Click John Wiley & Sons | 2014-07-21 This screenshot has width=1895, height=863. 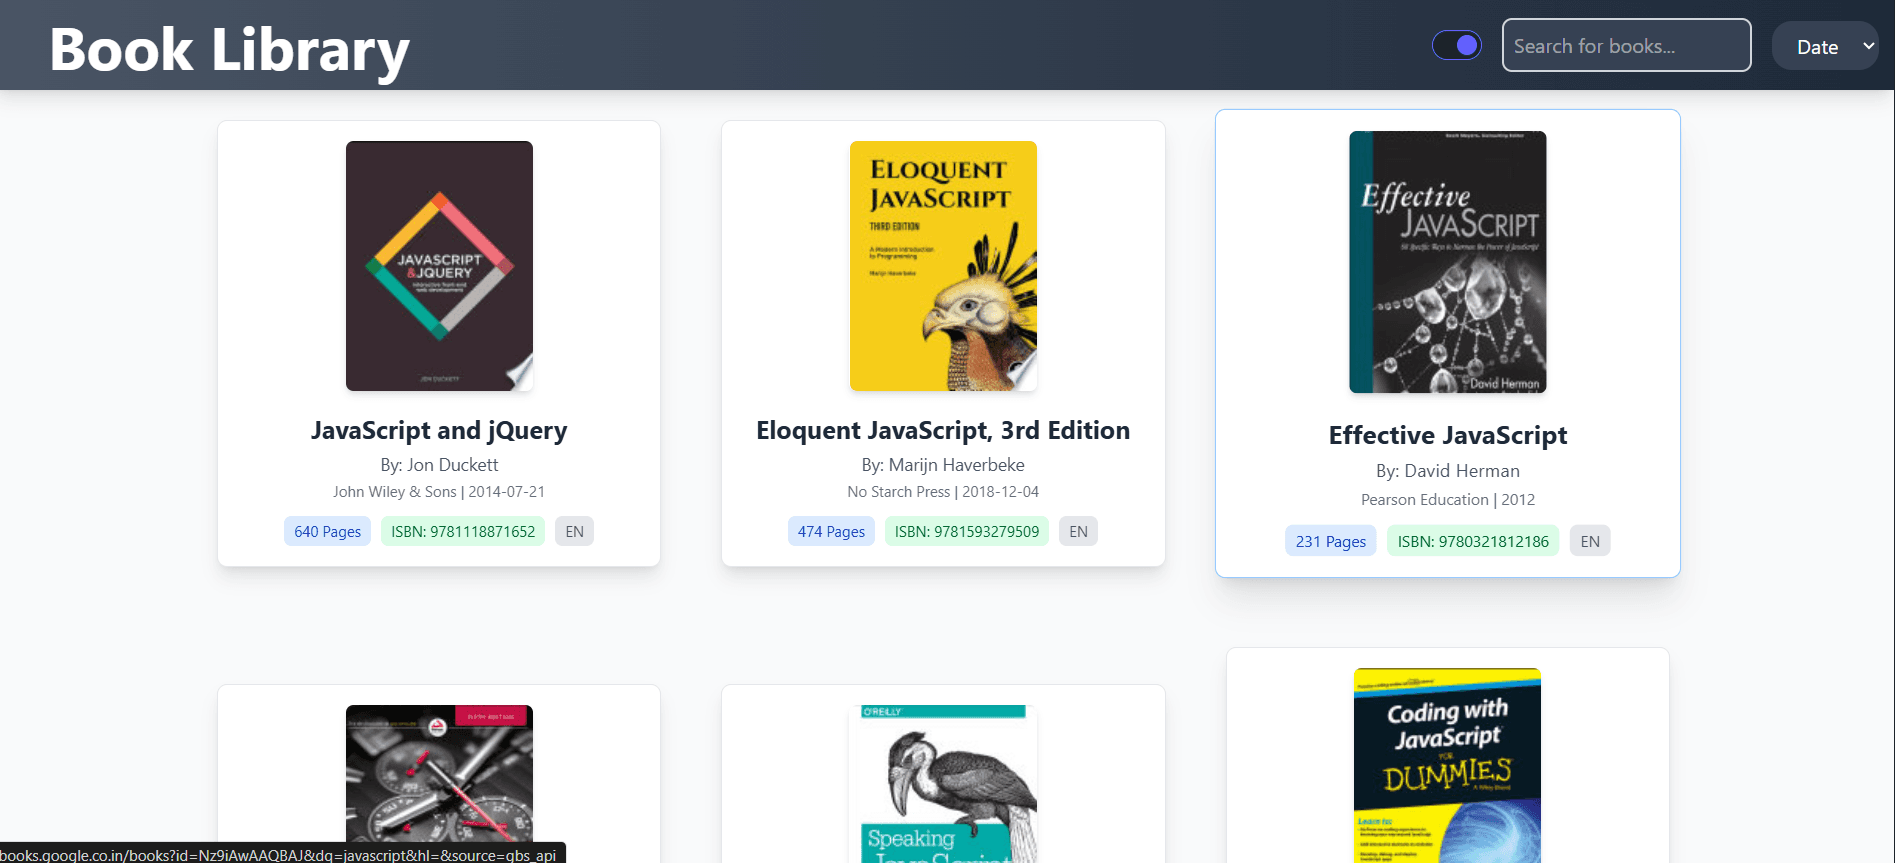pos(439,492)
